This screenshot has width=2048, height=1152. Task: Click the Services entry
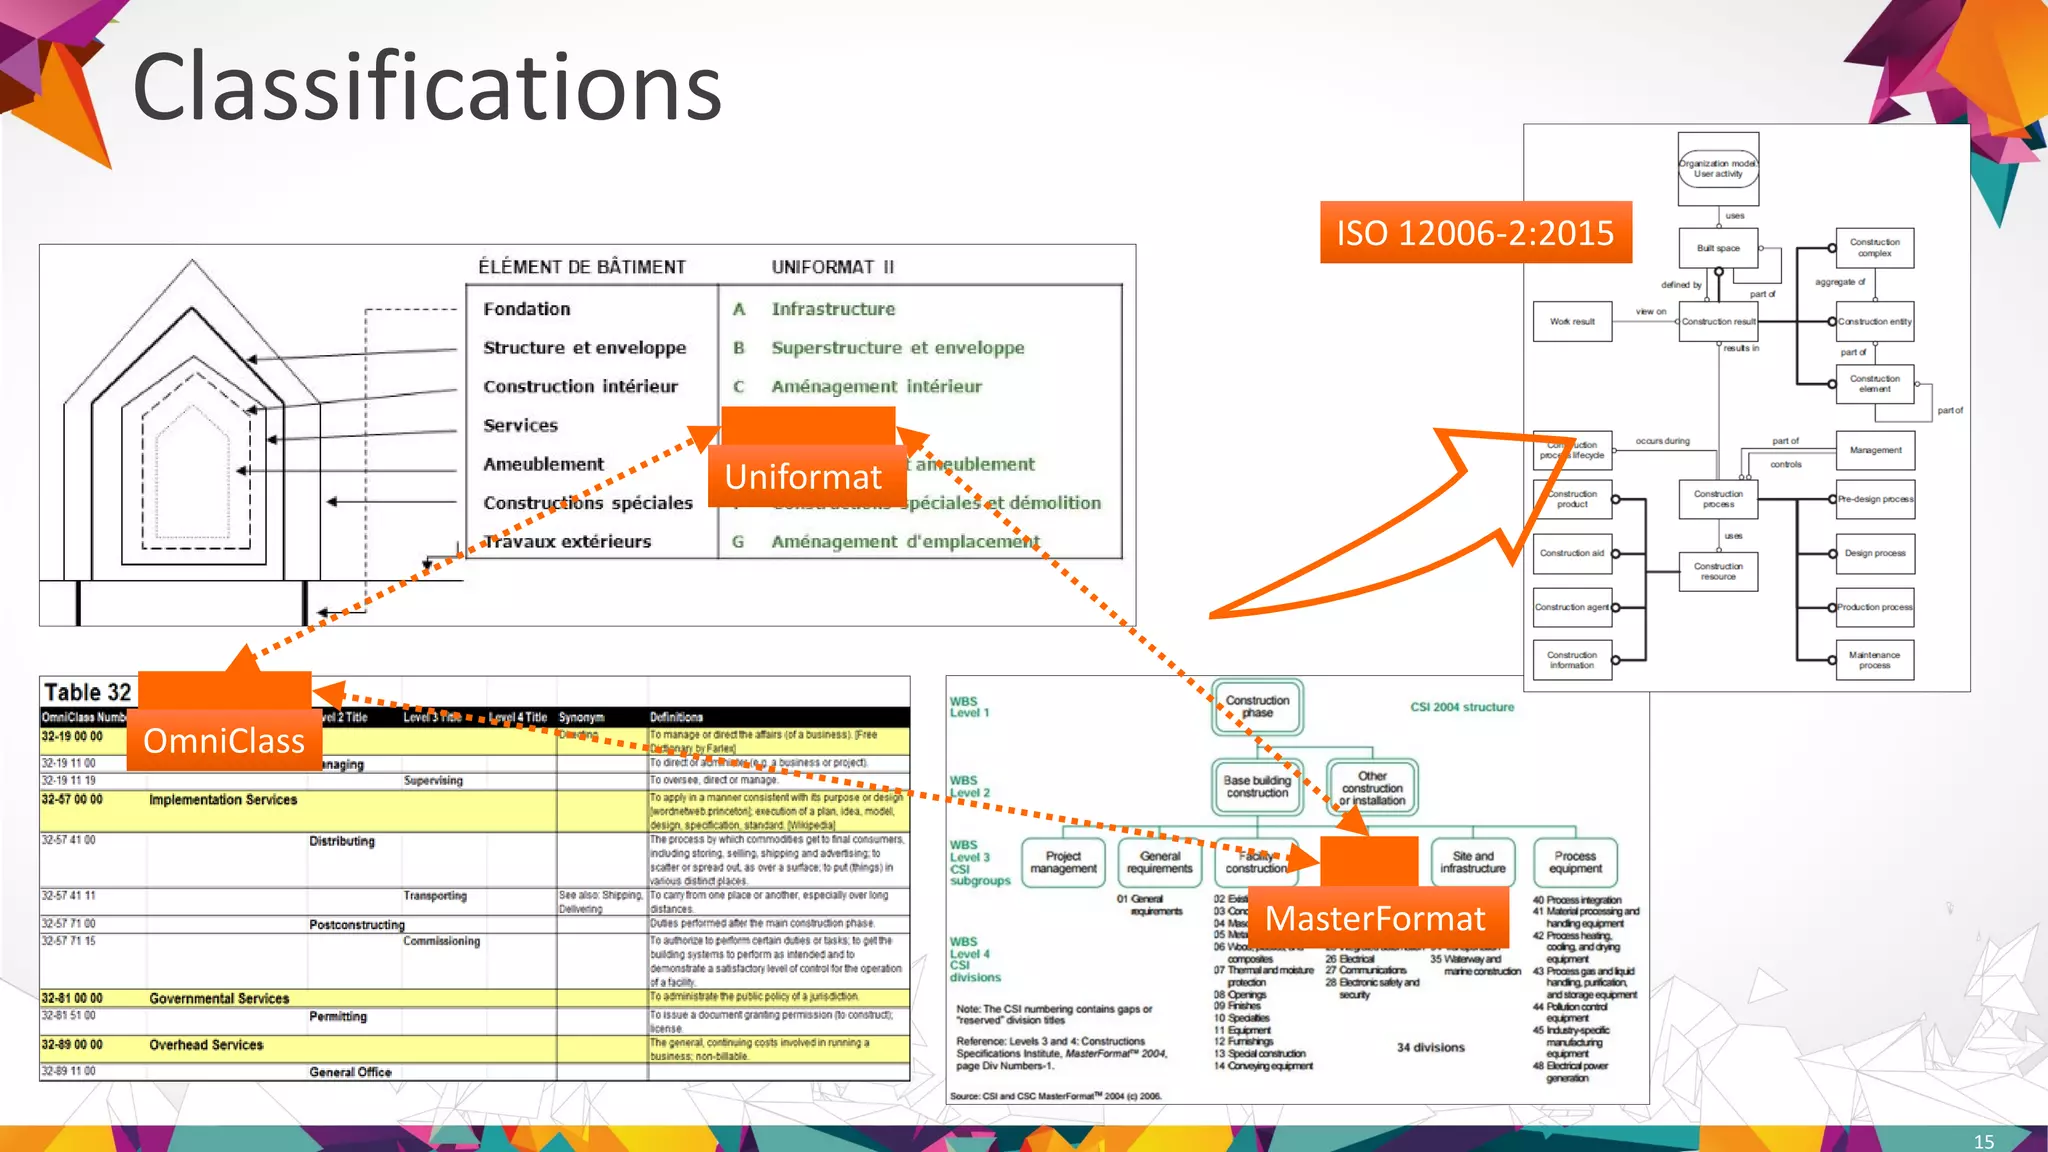[x=520, y=425]
